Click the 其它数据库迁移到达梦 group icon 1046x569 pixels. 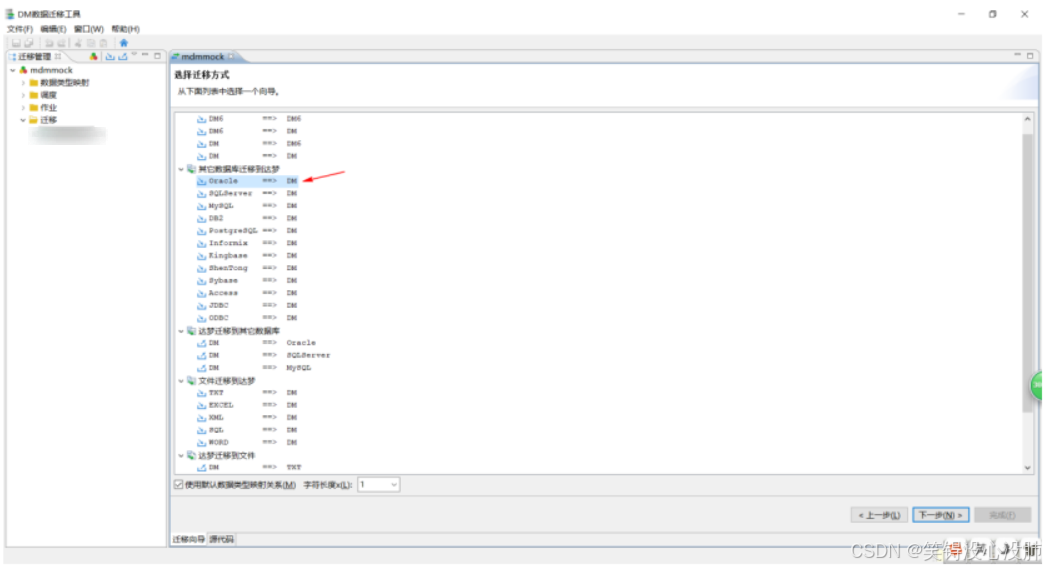(191, 169)
